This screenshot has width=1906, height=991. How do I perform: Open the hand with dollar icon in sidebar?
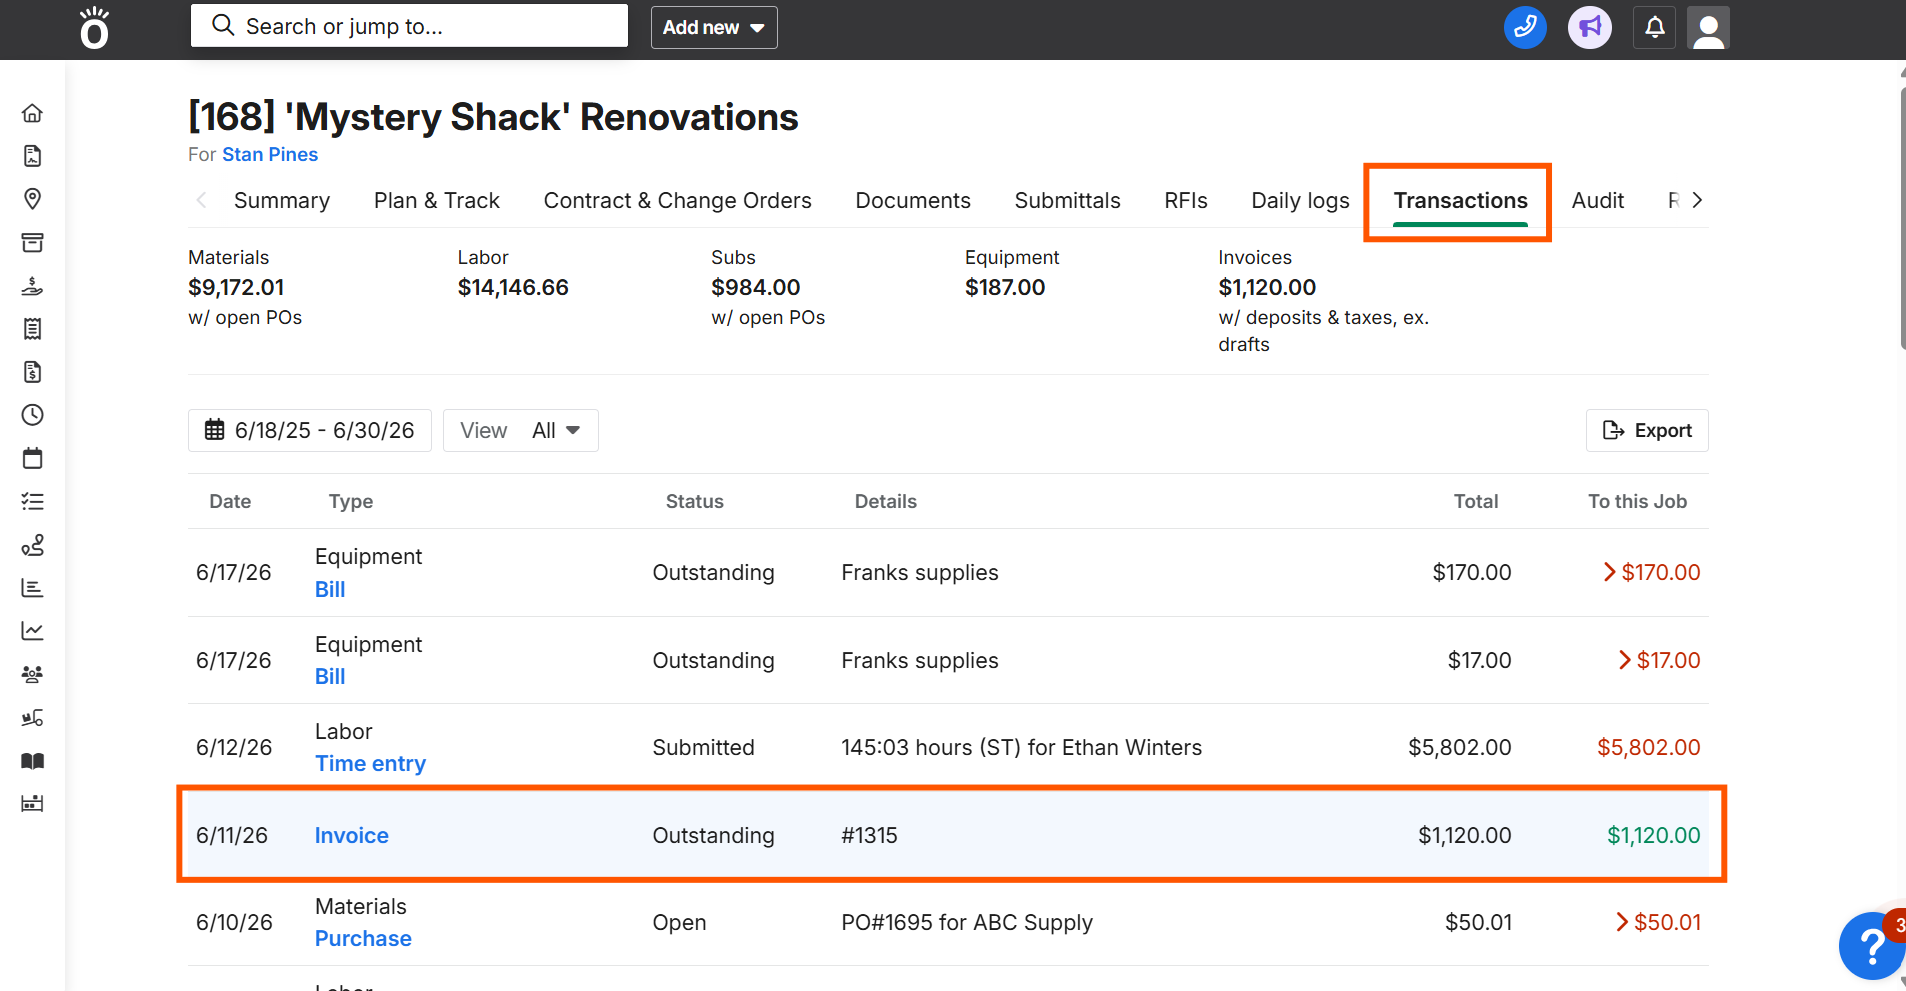[32, 286]
